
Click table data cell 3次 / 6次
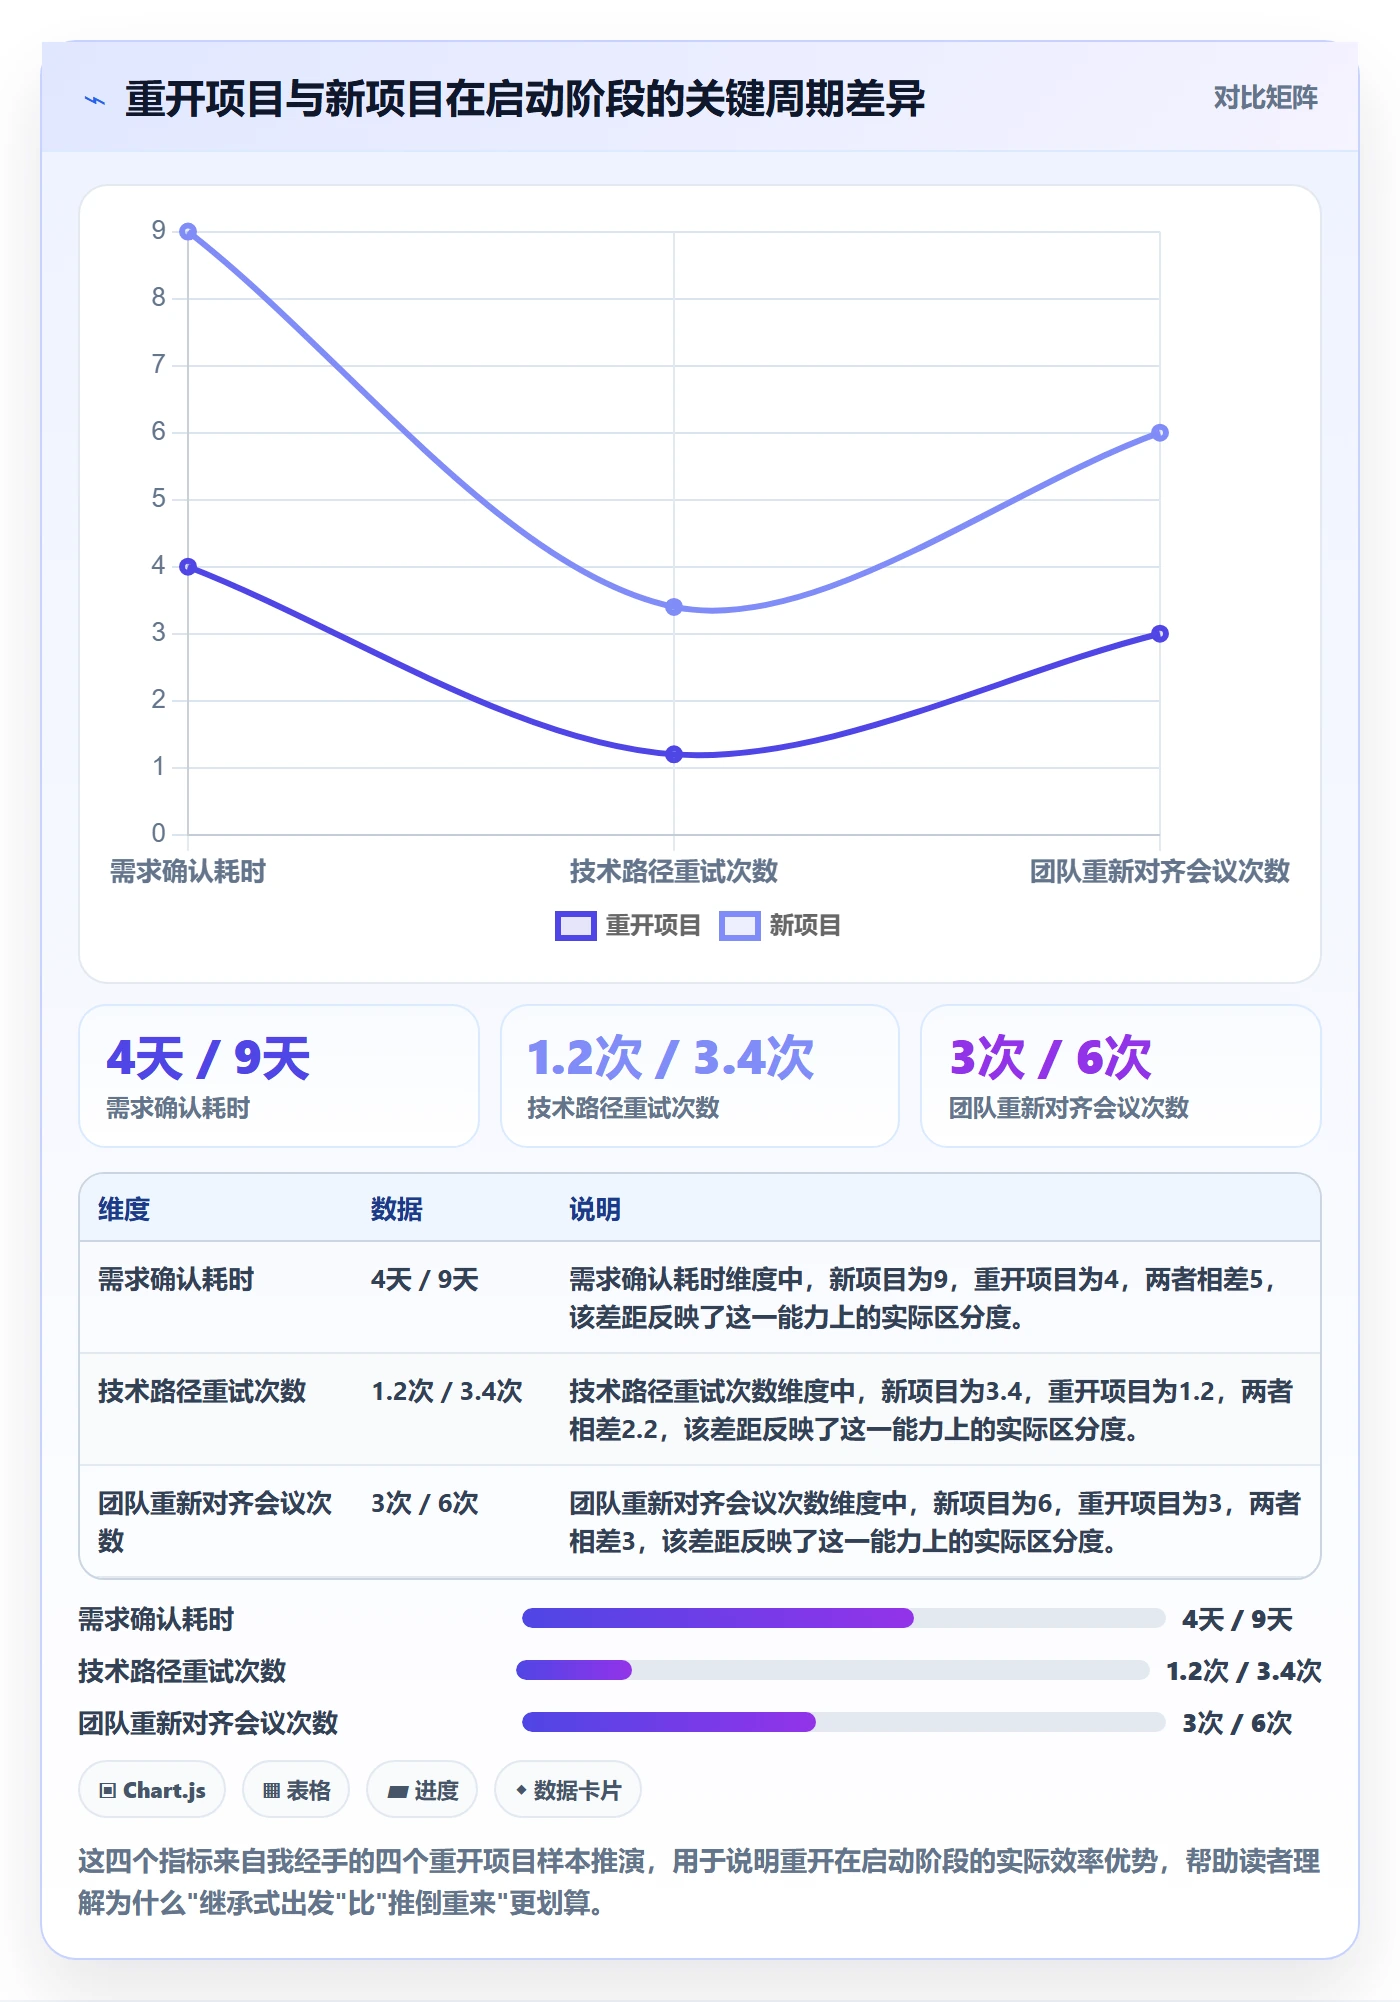pyautogui.click(x=425, y=1504)
